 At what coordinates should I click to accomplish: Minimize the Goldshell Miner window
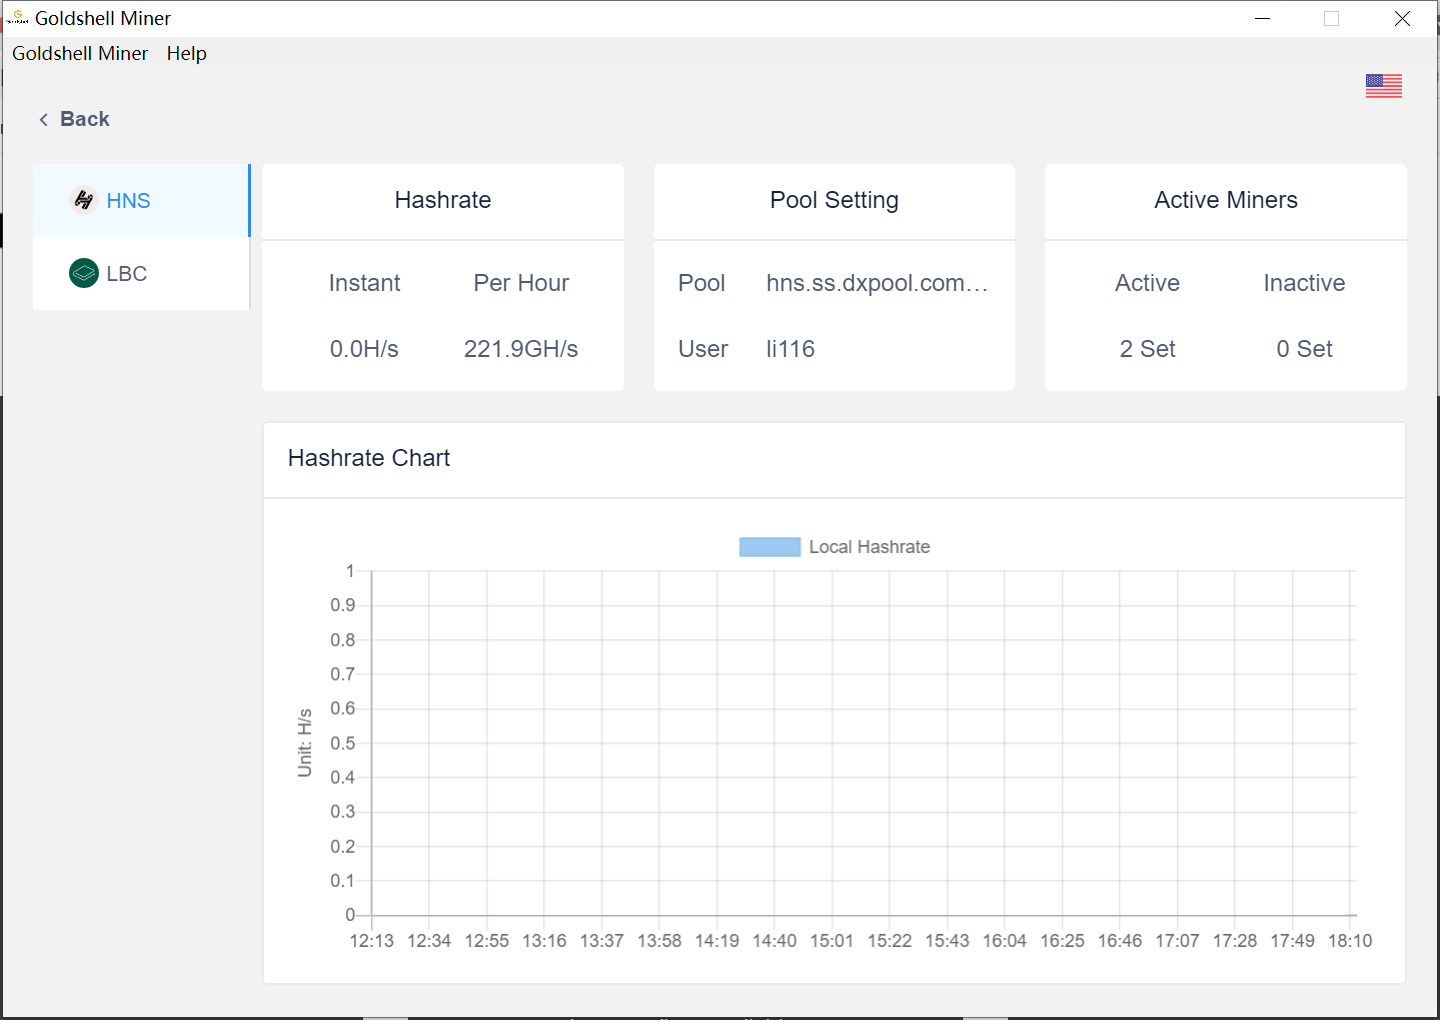point(1263,18)
